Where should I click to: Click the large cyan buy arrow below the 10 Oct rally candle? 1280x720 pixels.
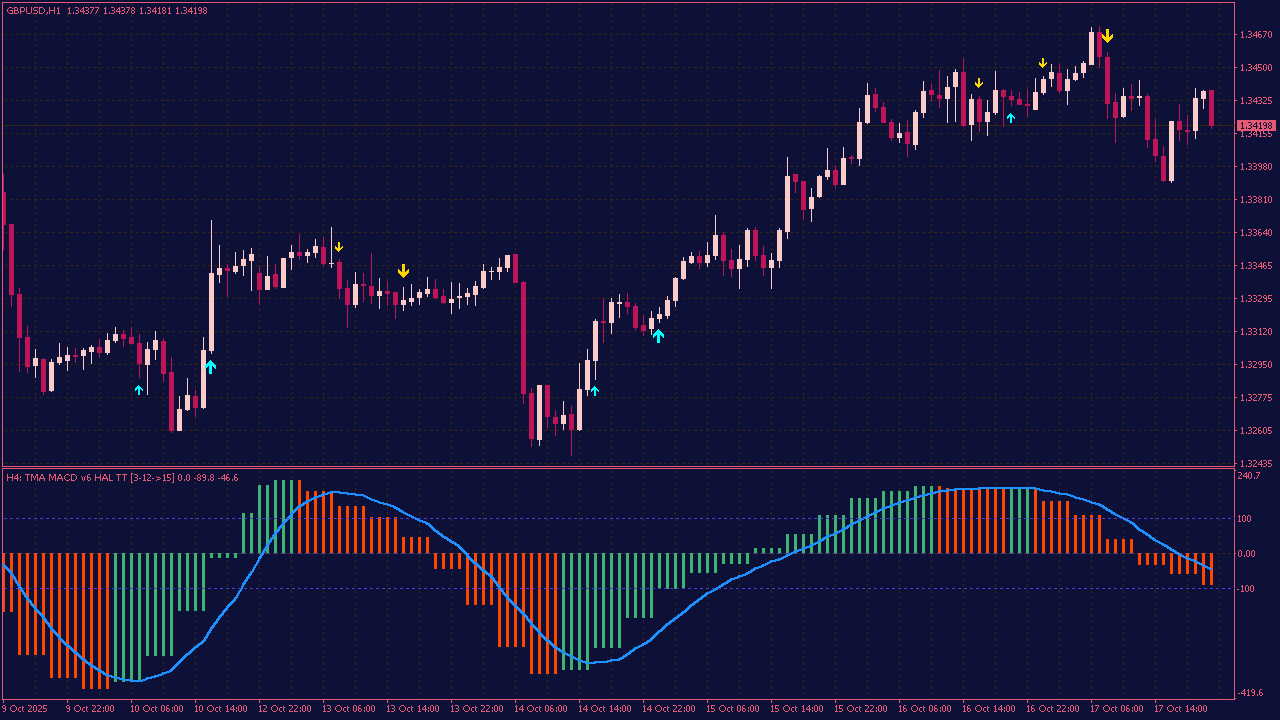(210, 367)
